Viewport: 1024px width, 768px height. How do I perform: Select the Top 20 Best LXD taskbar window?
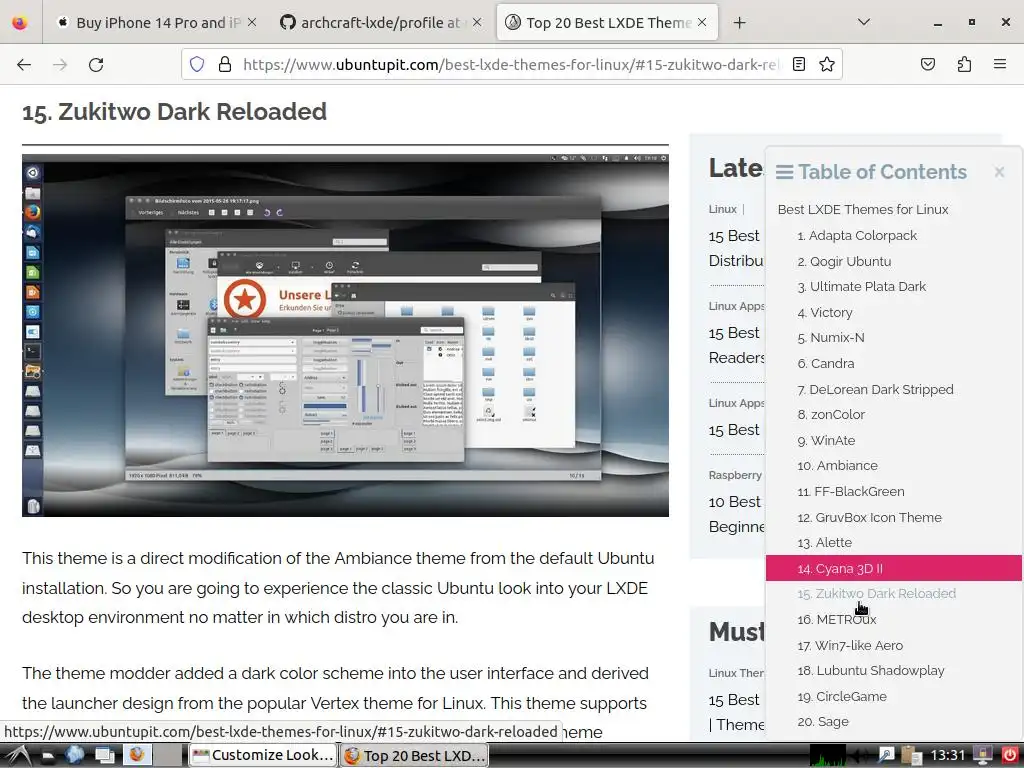(x=414, y=756)
